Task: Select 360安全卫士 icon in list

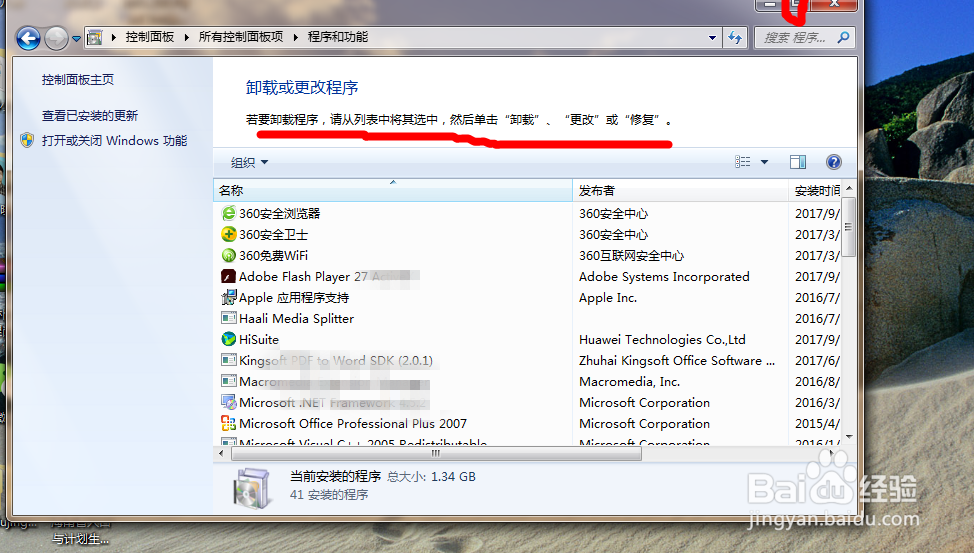Action: click(229, 234)
